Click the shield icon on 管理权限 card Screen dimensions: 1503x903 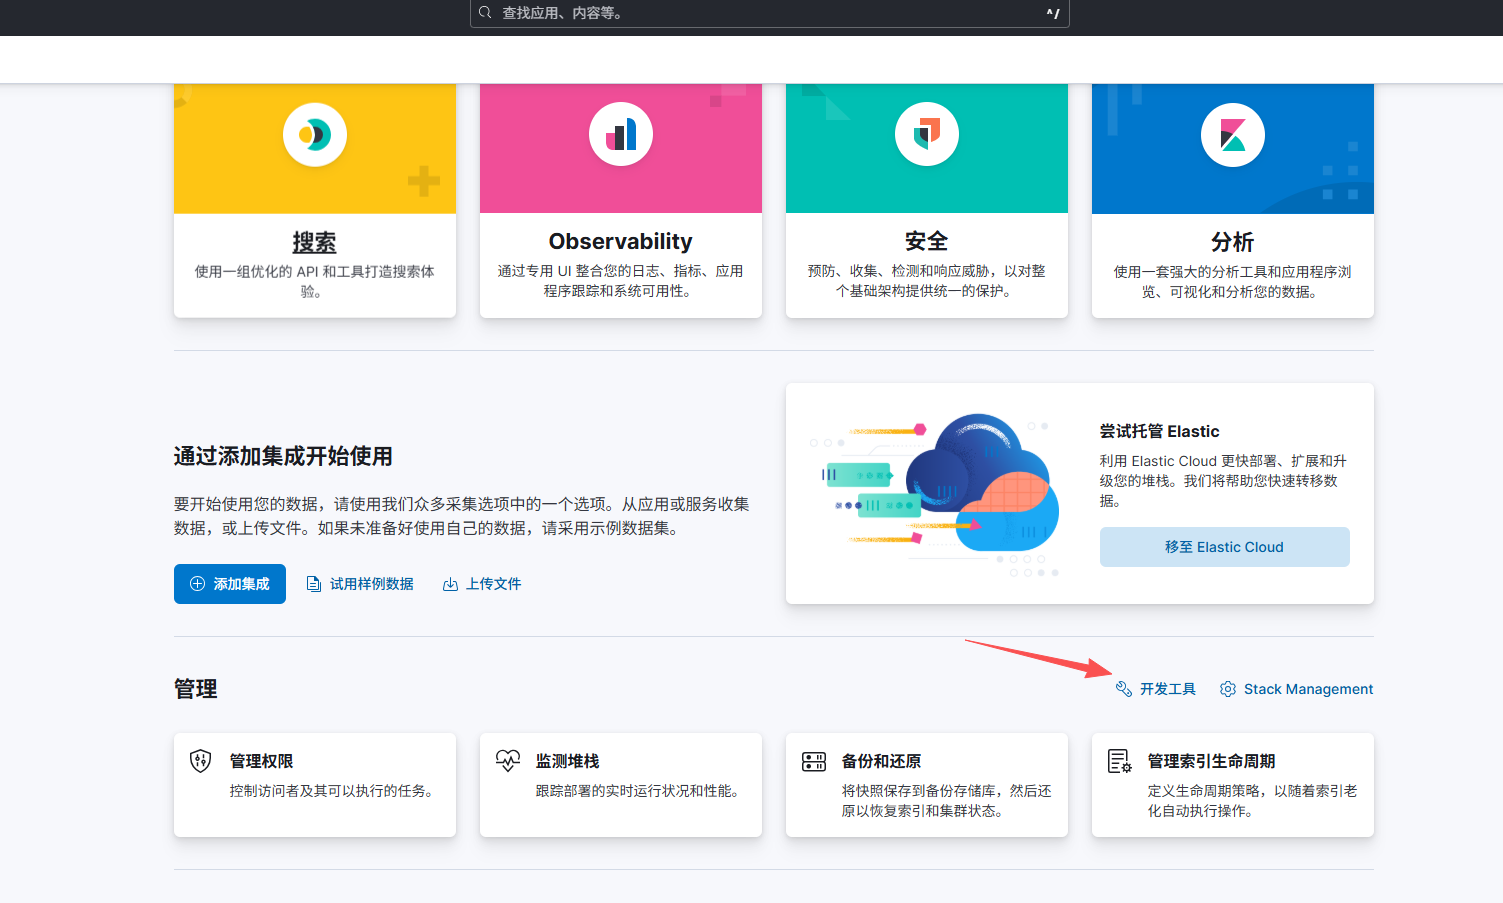coord(201,761)
